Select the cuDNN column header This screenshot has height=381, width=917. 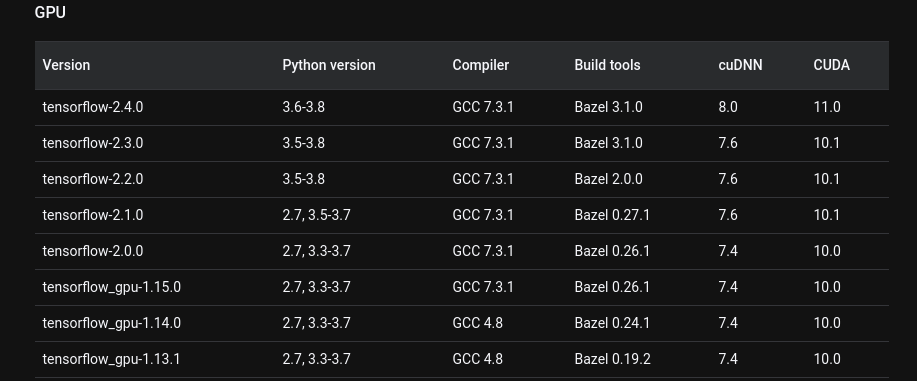[740, 65]
